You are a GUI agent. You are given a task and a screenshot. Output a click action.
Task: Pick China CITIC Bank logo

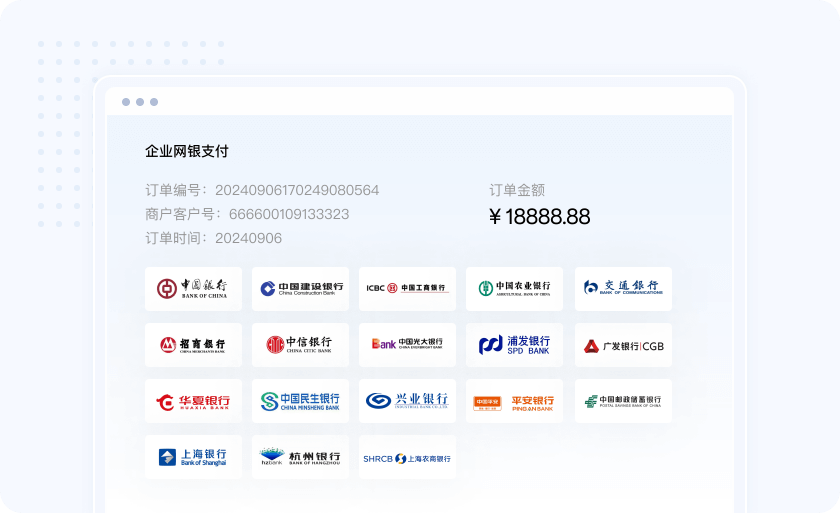point(300,345)
